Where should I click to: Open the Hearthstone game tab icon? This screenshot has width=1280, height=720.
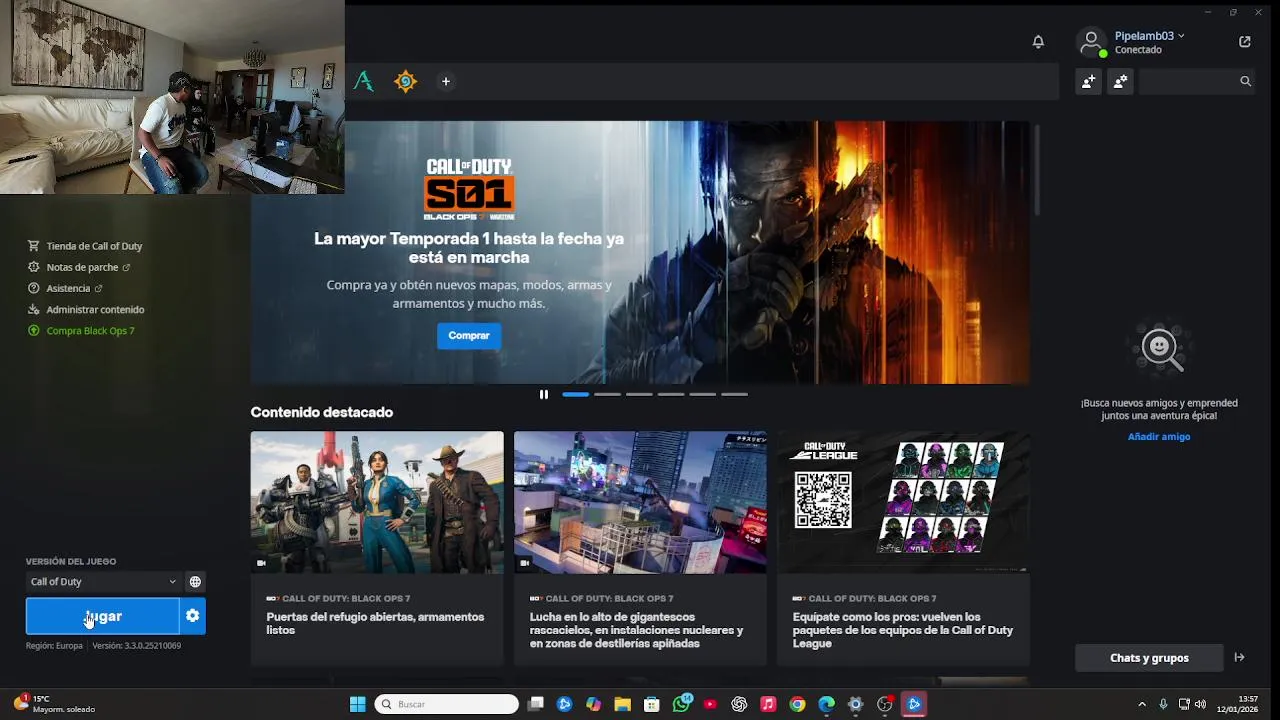pos(405,81)
